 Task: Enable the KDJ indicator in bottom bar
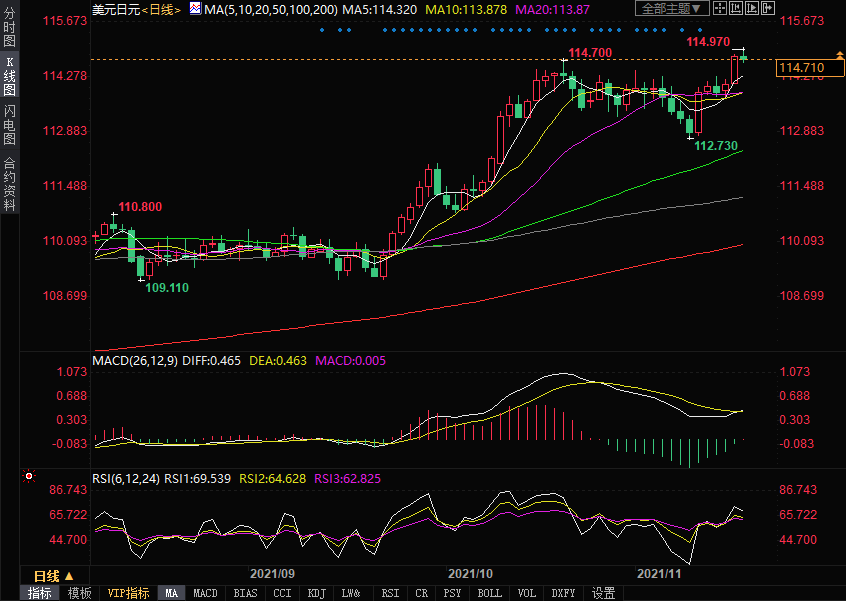tap(316, 593)
